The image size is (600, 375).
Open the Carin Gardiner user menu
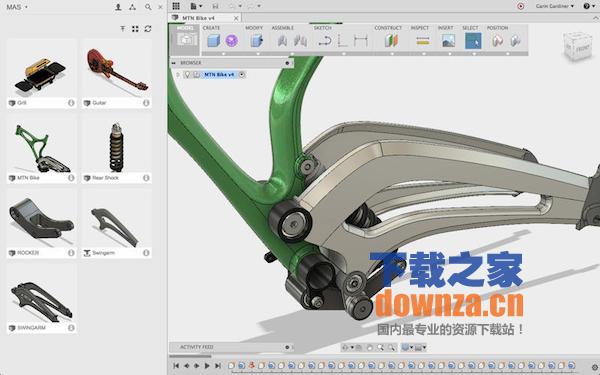555,6
